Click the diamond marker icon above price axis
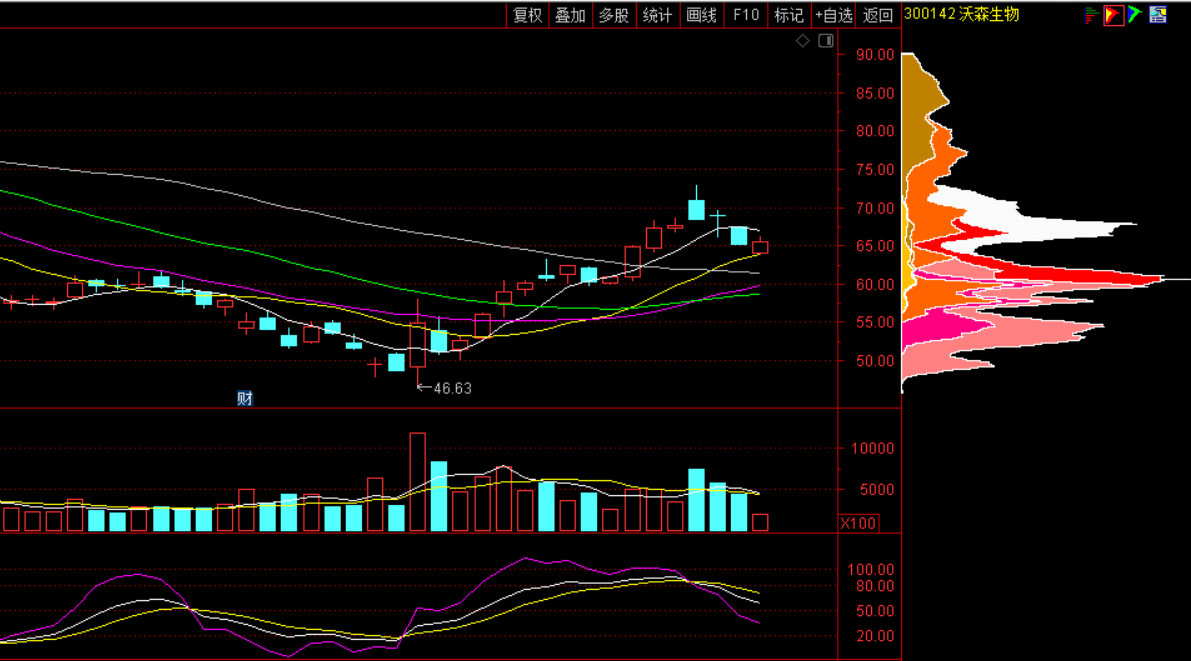 click(802, 41)
